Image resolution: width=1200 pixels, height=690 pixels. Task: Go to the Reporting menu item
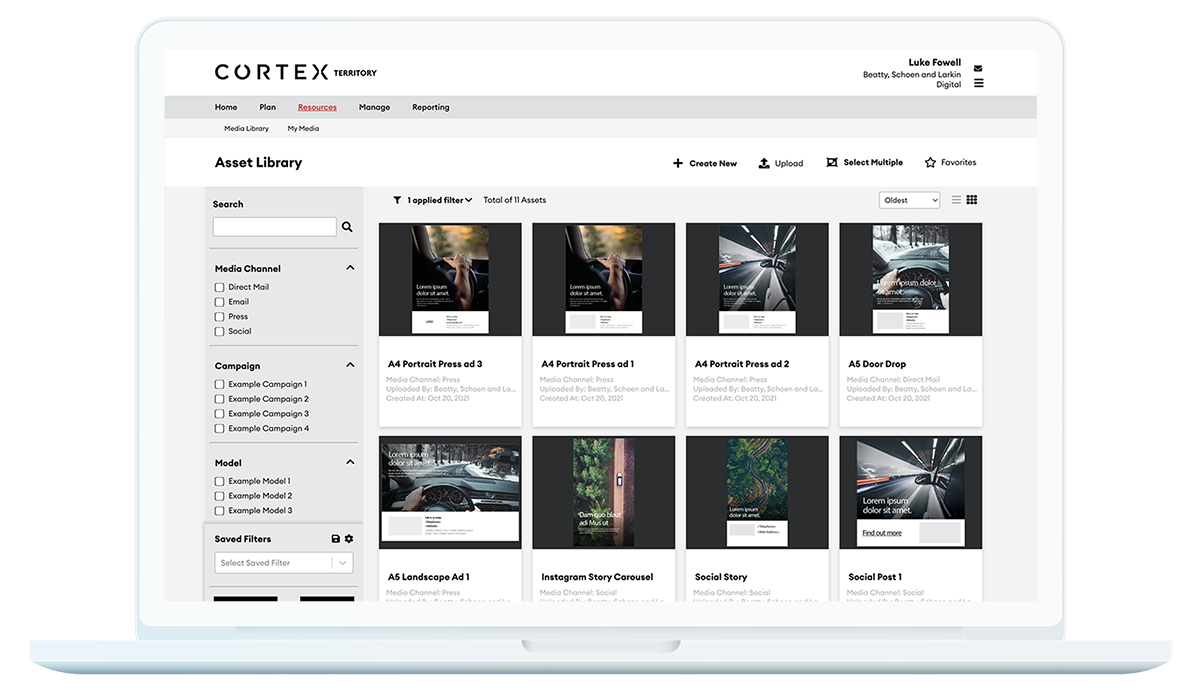431,107
